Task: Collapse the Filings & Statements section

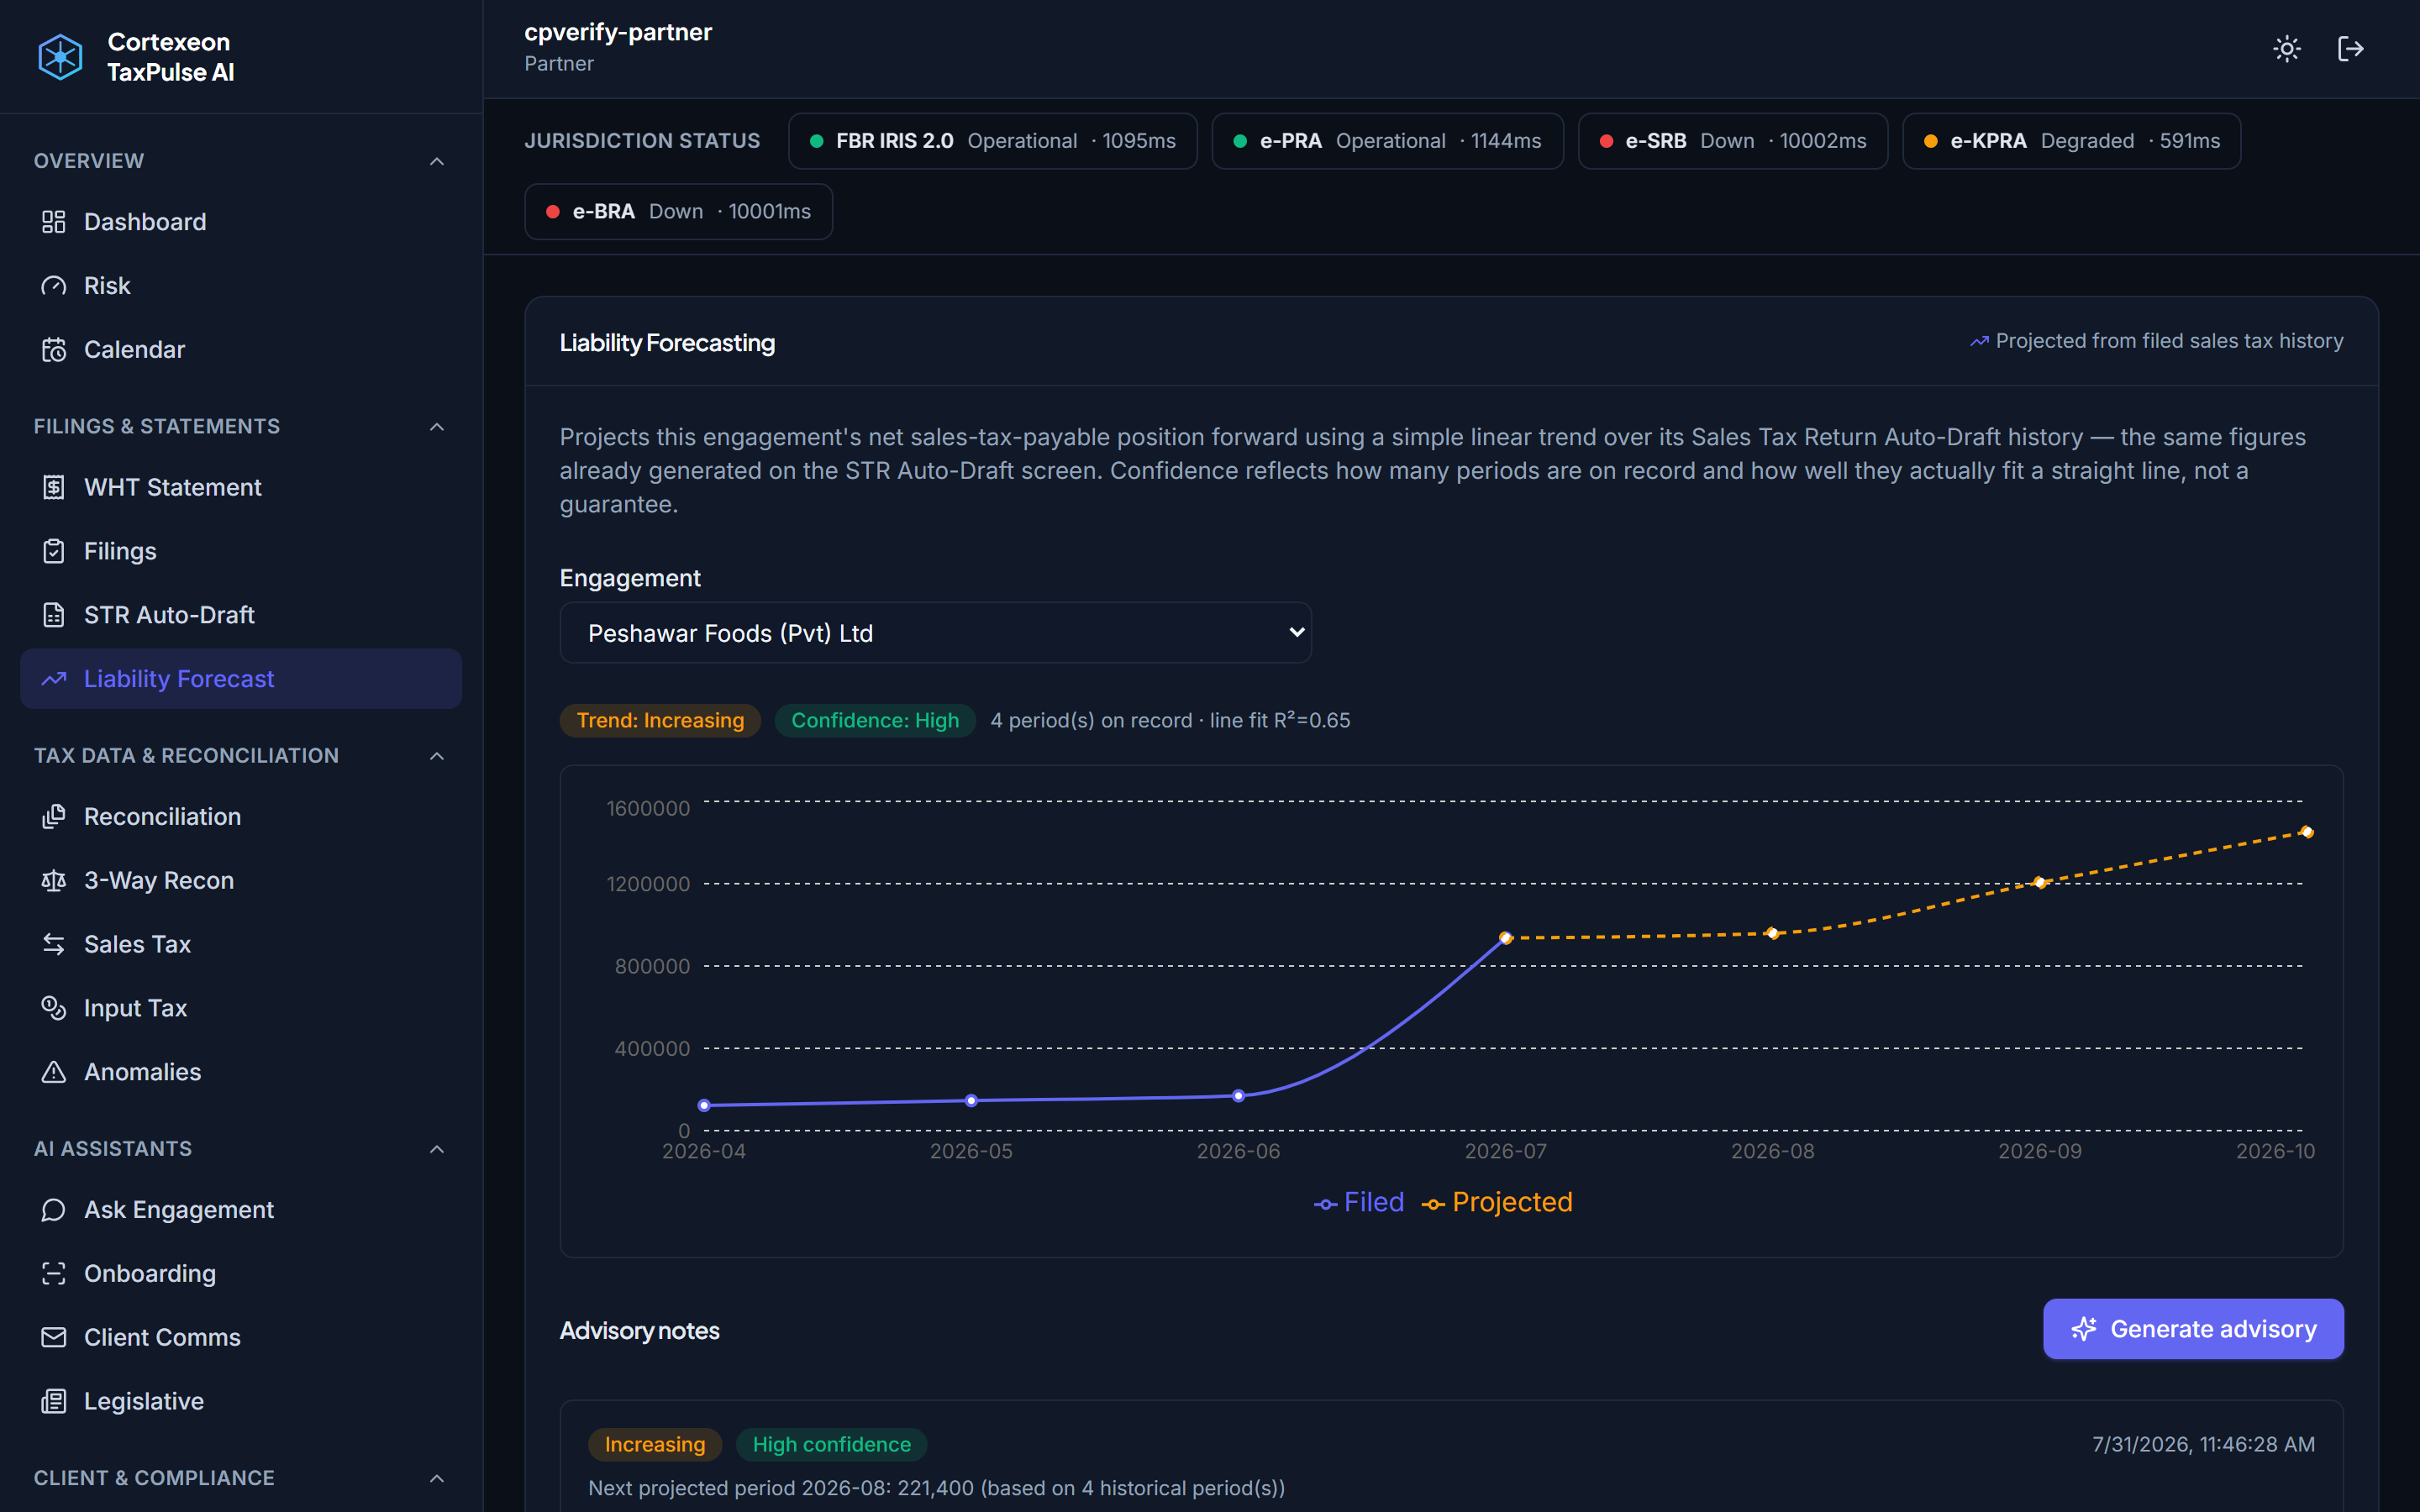Action: click(437, 427)
